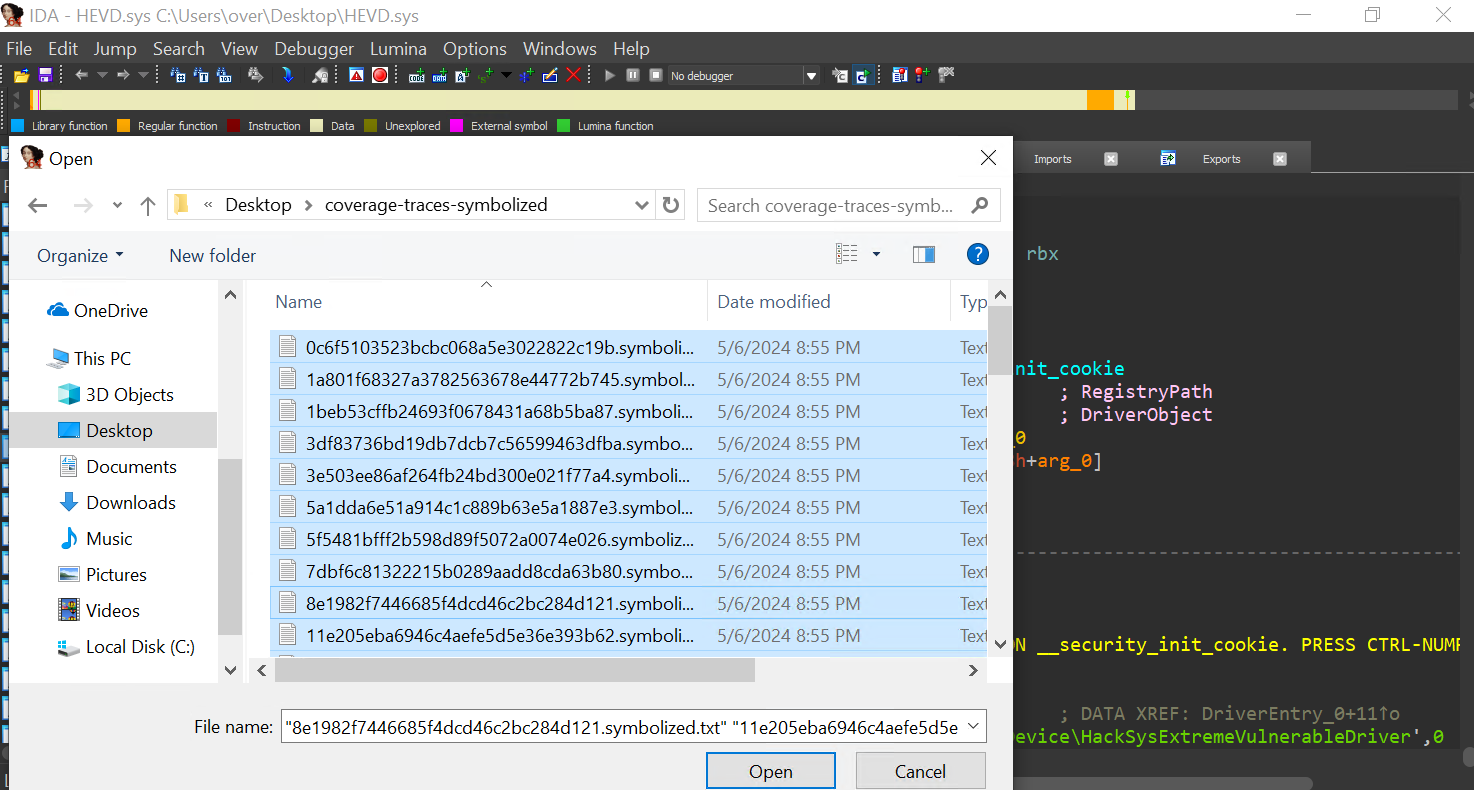1474x790 pixels.
Task: Expand the No debugger dropdown
Action: 811,75
